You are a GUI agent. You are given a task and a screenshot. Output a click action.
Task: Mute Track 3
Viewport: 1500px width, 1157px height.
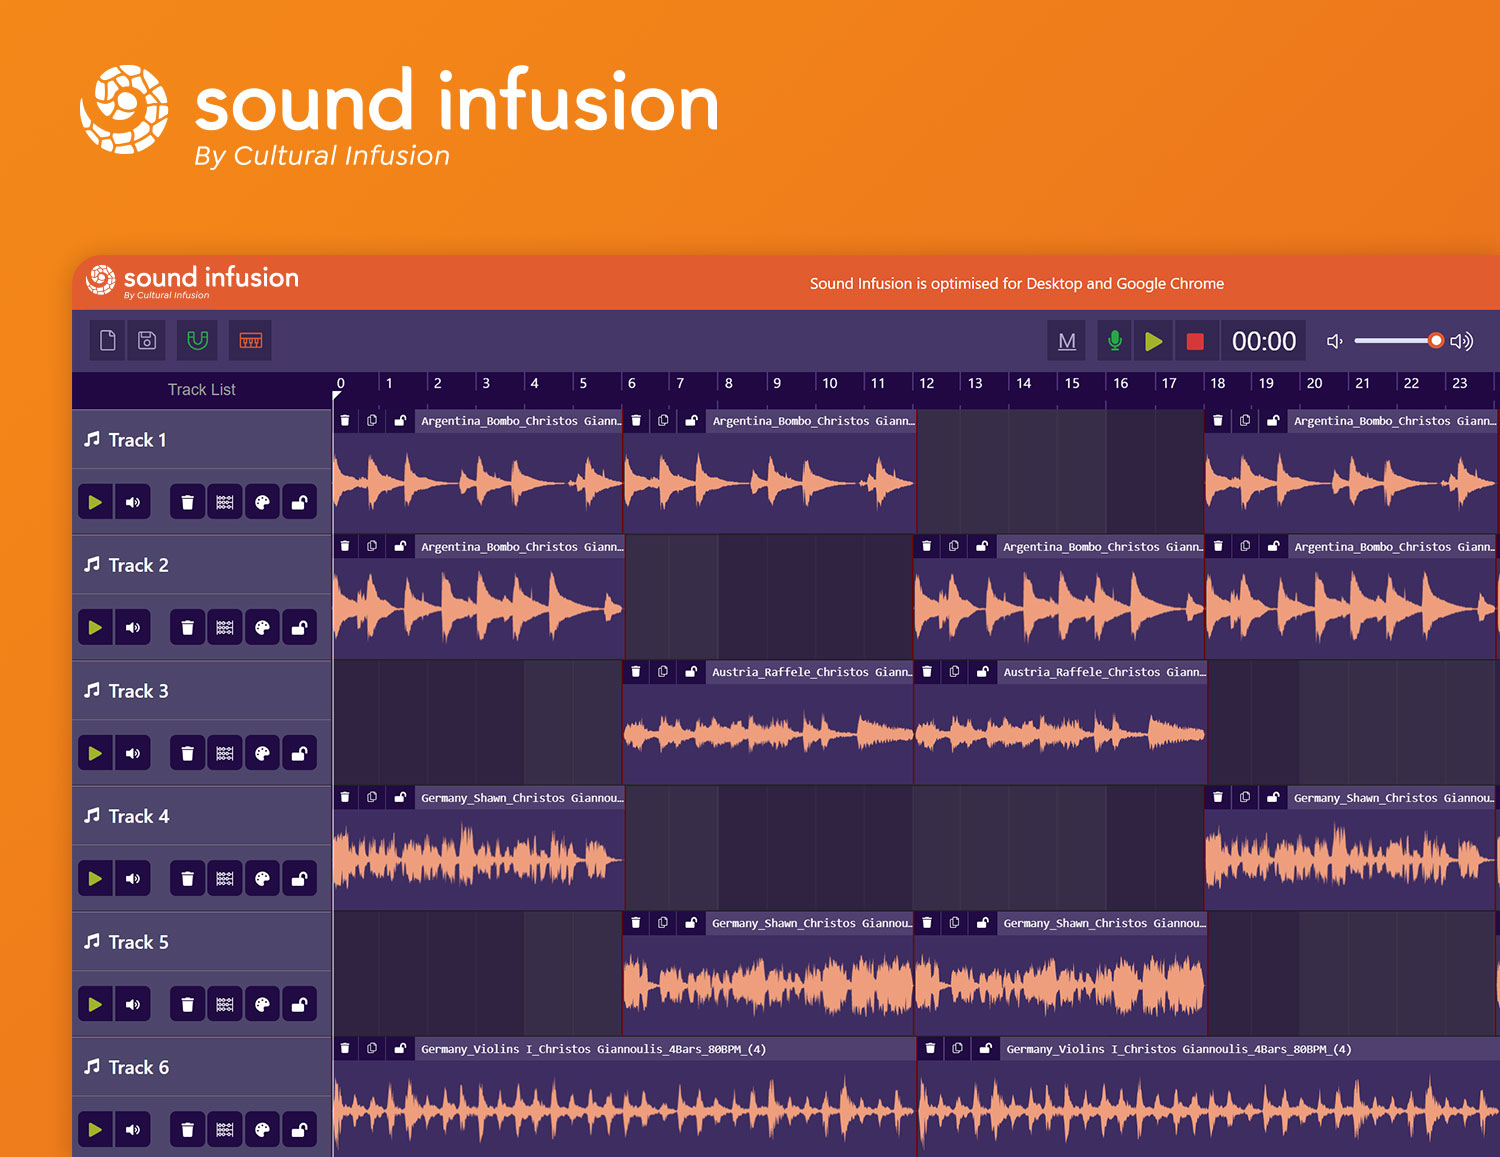pos(133,753)
